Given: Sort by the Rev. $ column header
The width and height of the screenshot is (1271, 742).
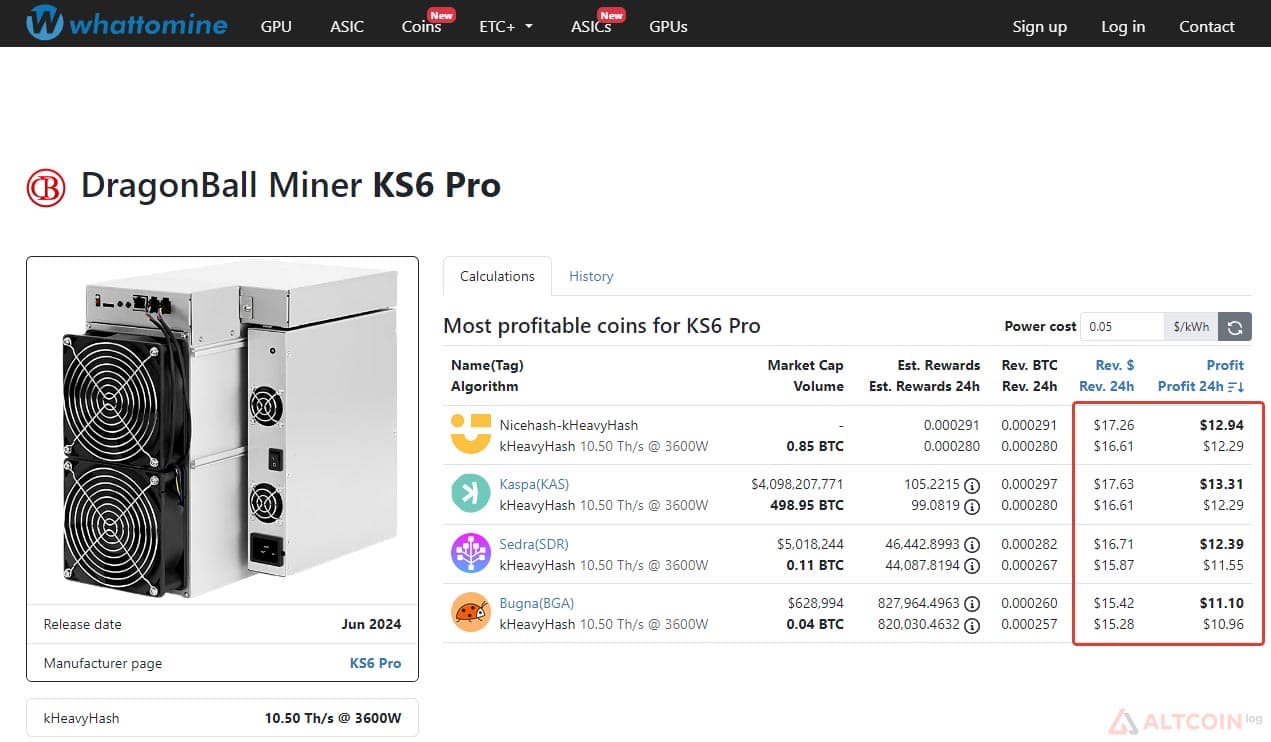Looking at the screenshot, I should click(x=1114, y=365).
